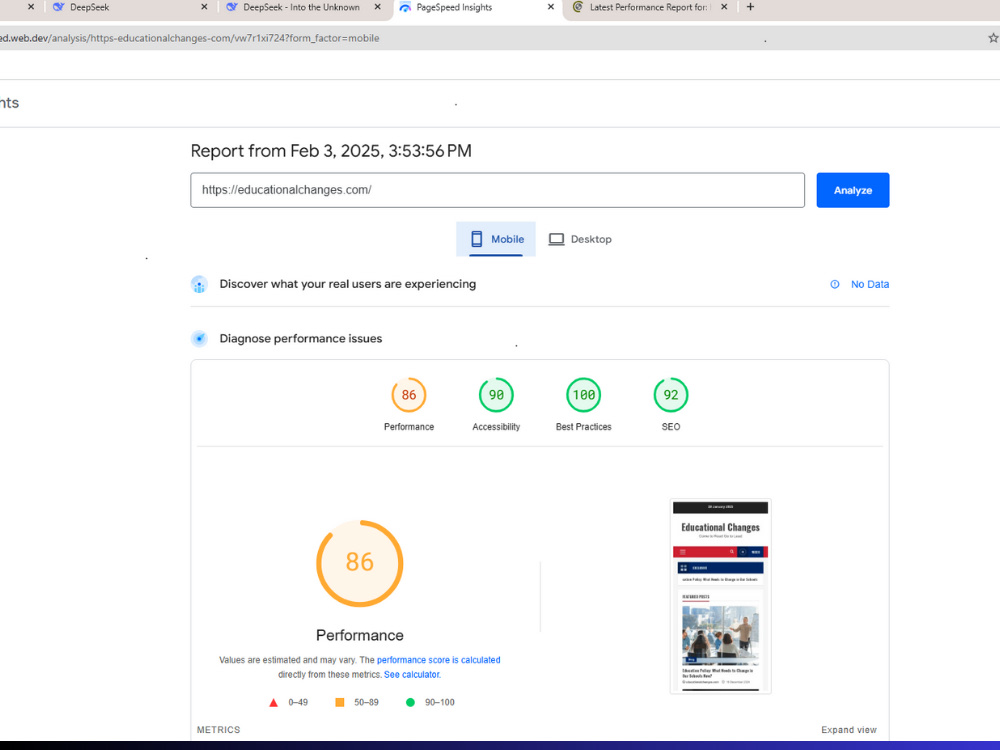
Task: Jump to Best Practices score gauge 100
Action: (x=584, y=395)
